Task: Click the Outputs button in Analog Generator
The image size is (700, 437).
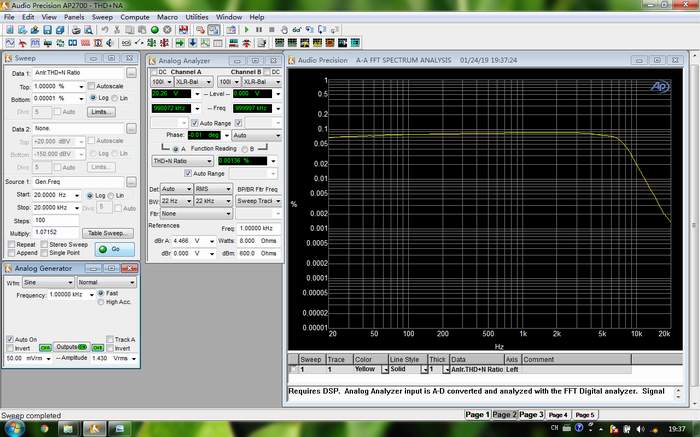Action: pos(71,347)
